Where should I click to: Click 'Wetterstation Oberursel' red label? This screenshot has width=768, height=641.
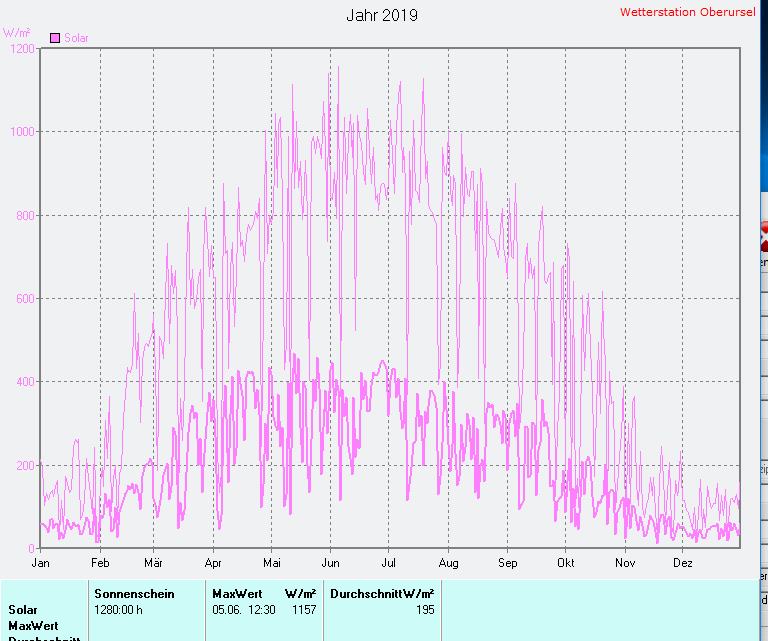pyautogui.click(x=688, y=12)
